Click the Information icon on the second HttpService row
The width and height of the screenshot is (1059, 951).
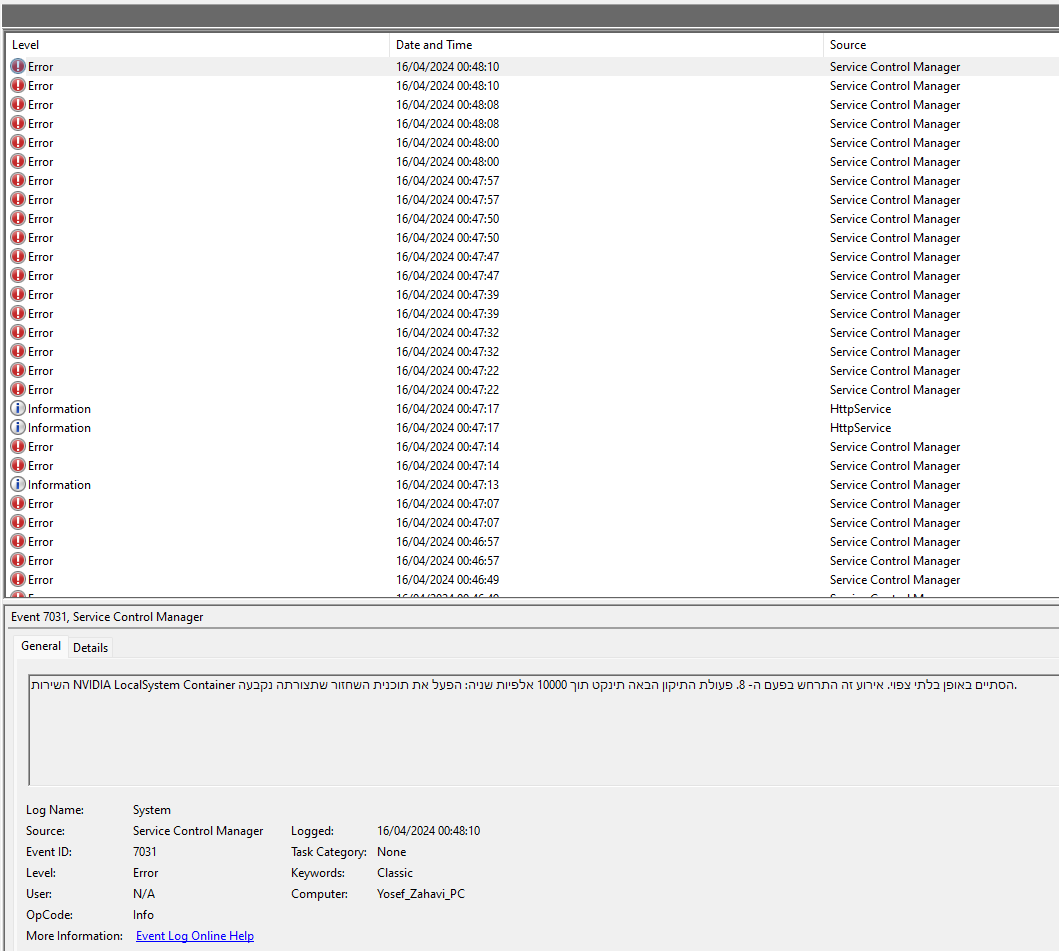[19, 427]
